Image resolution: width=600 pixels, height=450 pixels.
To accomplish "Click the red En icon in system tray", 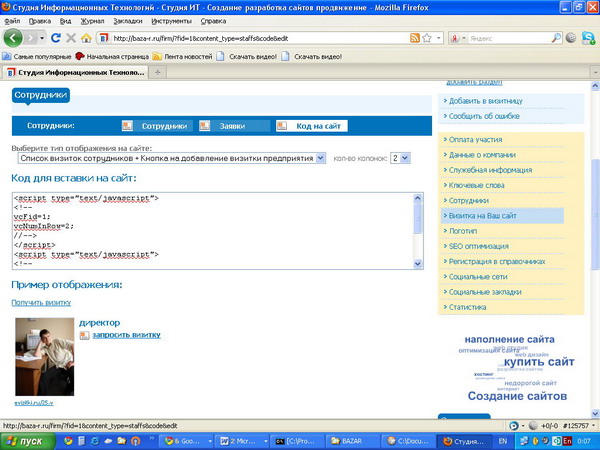I will [x=567, y=441].
